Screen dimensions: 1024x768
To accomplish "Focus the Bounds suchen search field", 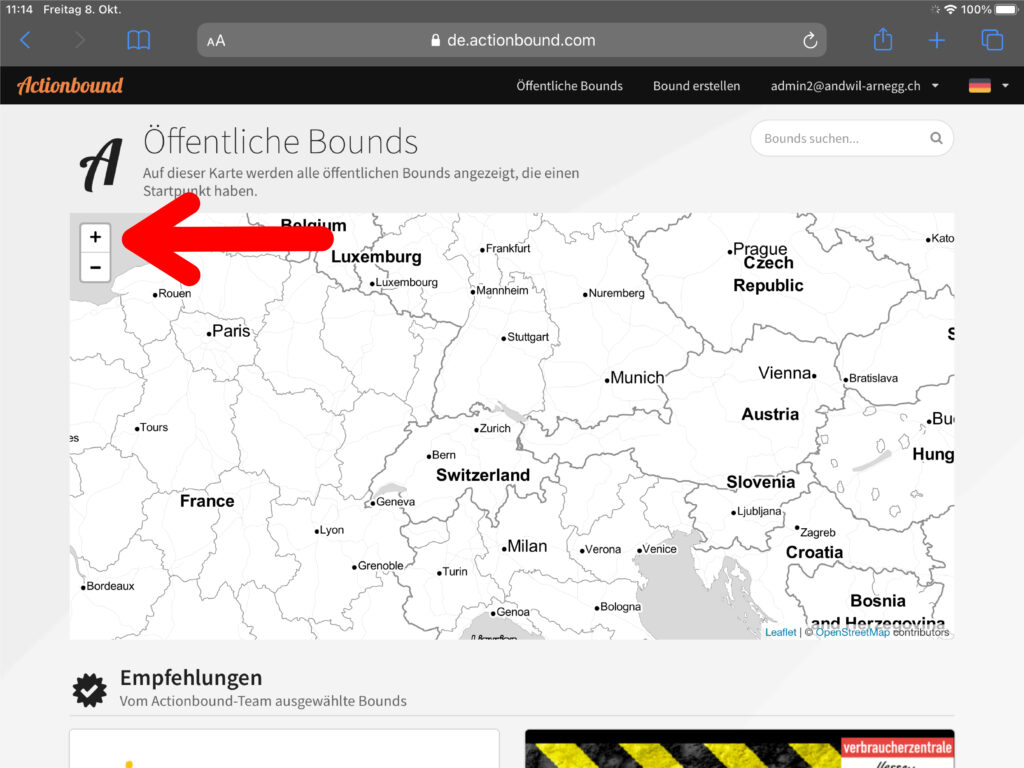I will tap(840, 139).
